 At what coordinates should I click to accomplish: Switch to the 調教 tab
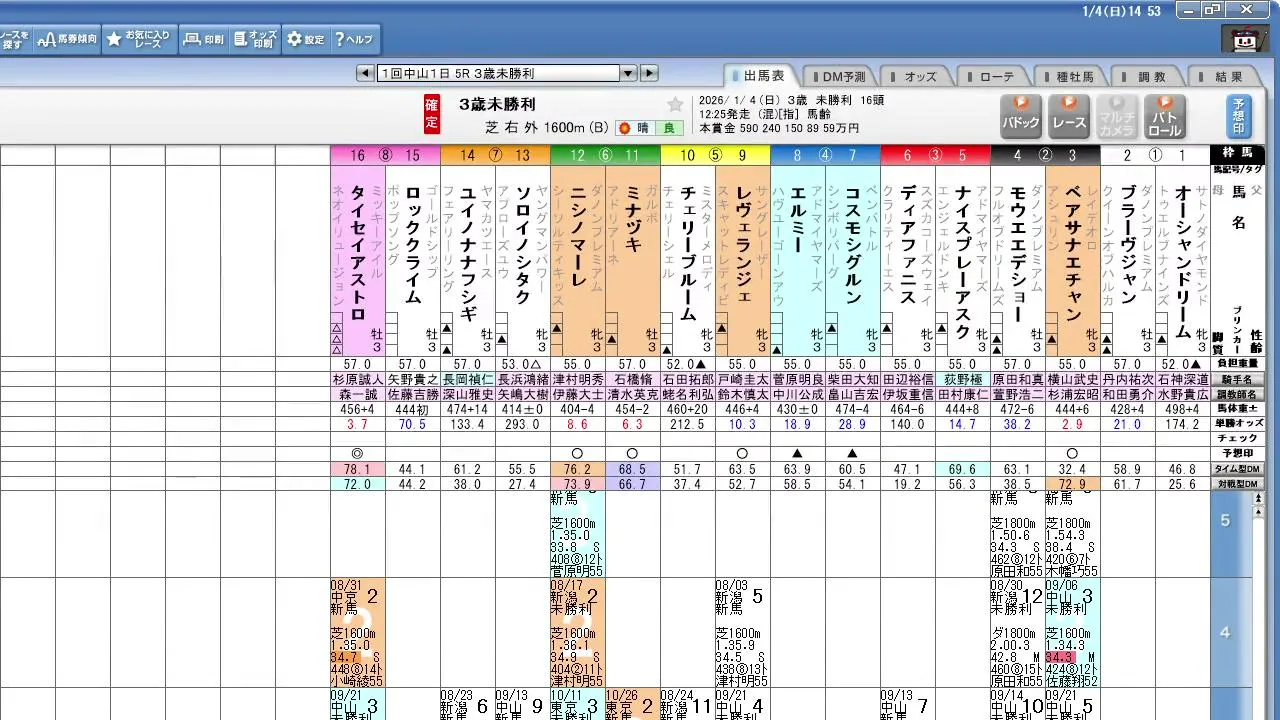pos(1147,76)
